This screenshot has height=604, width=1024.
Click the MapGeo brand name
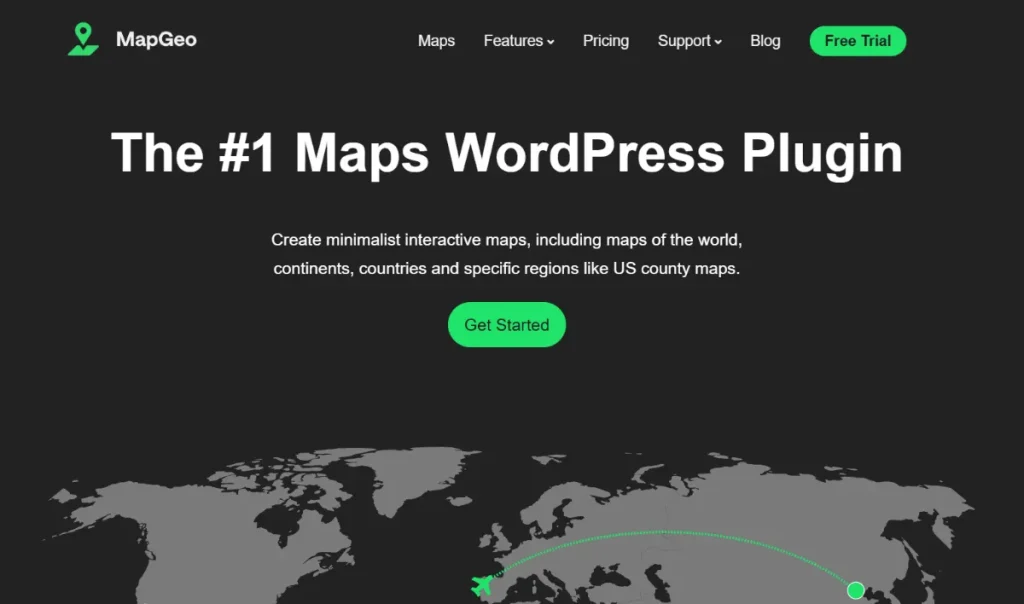156,40
